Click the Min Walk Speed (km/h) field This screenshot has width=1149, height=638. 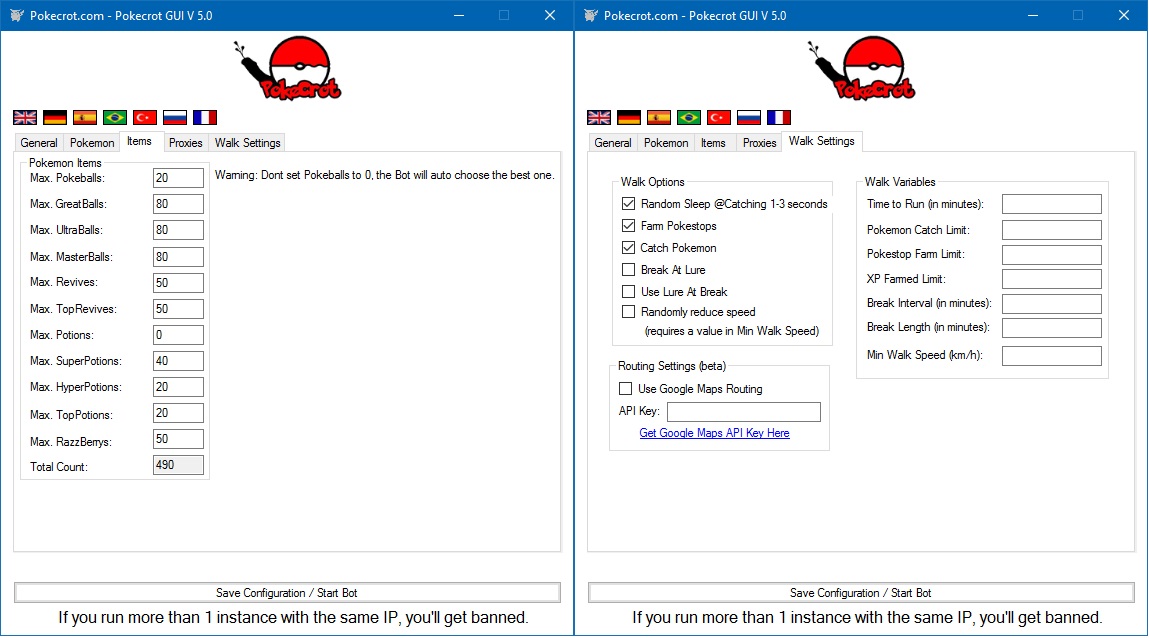(x=1052, y=356)
